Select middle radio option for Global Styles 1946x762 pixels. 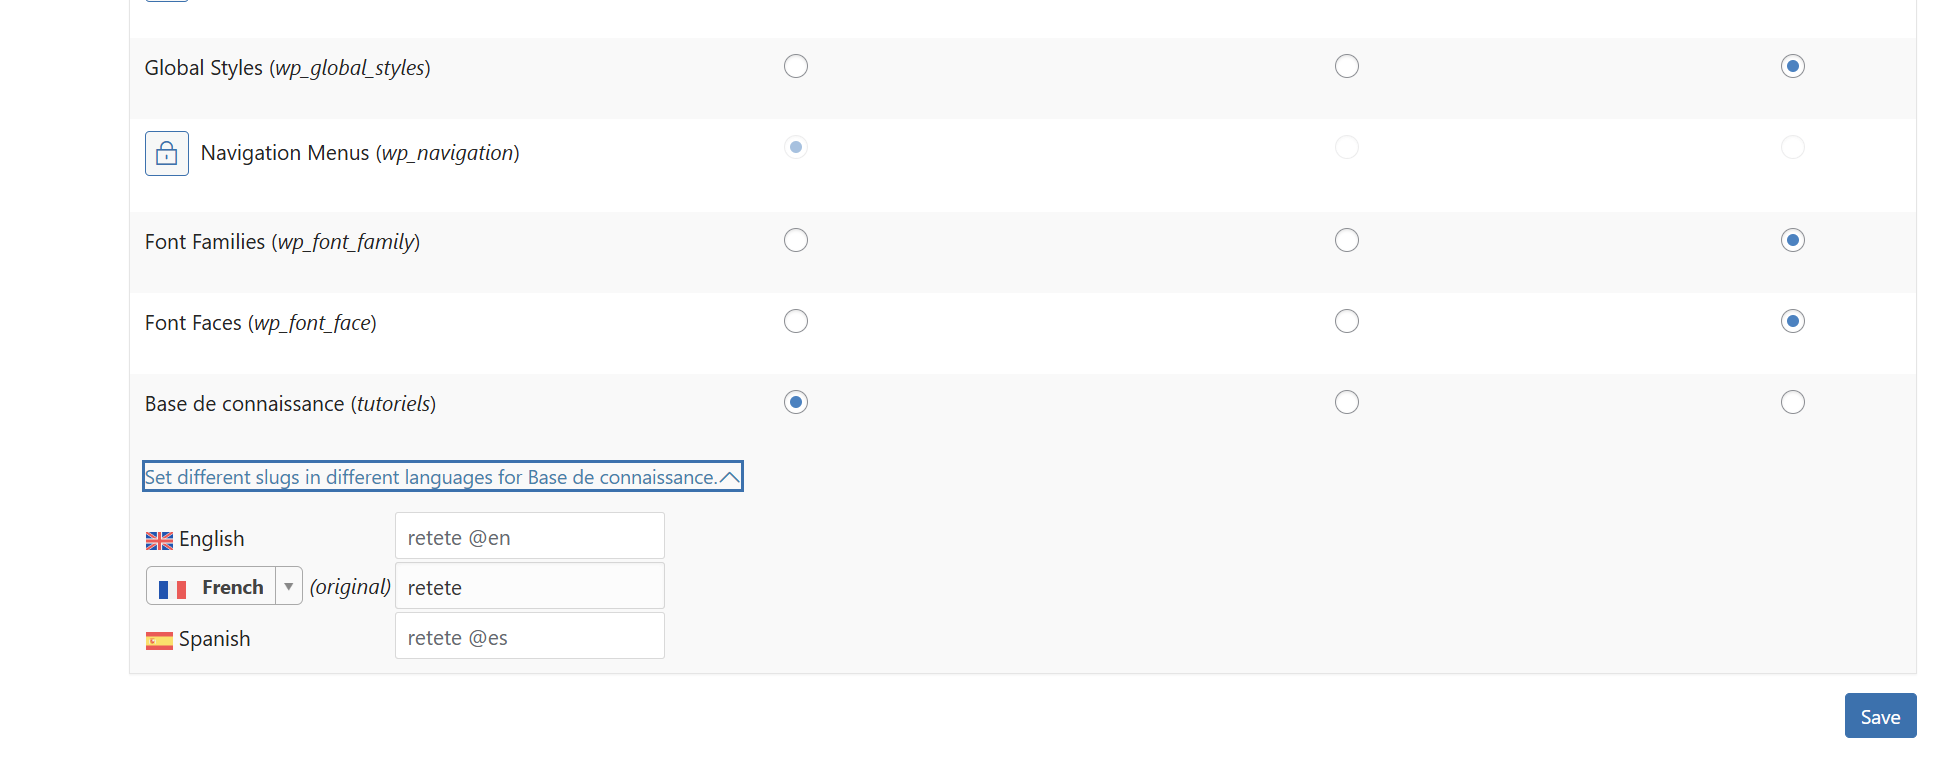click(1347, 66)
